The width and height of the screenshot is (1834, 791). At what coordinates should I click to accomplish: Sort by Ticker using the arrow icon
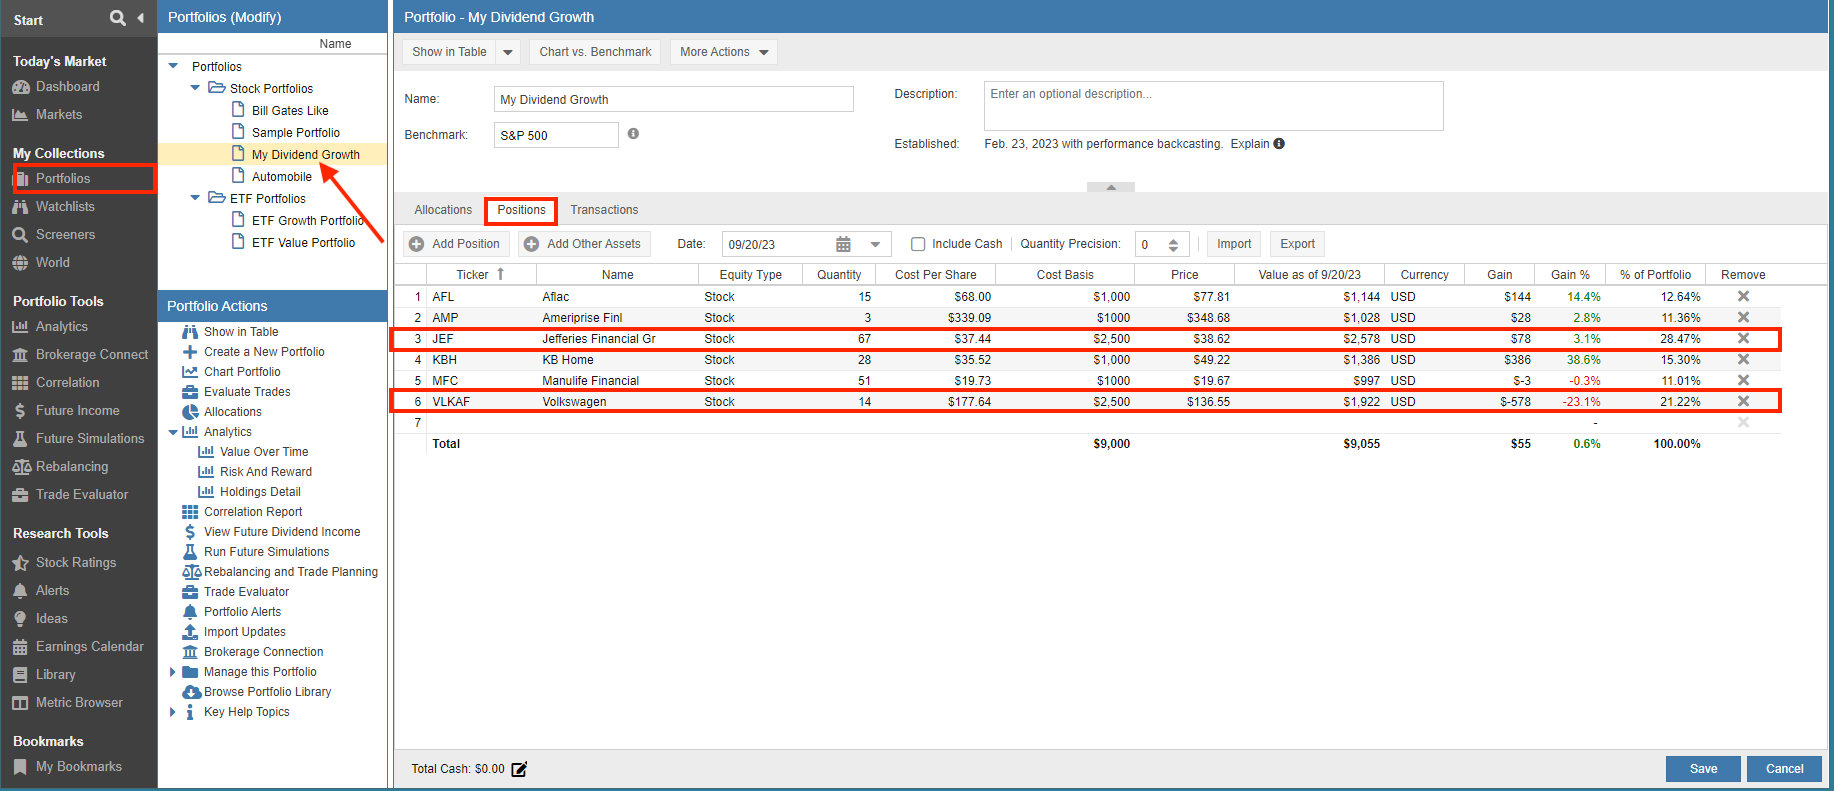click(x=501, y=274)
